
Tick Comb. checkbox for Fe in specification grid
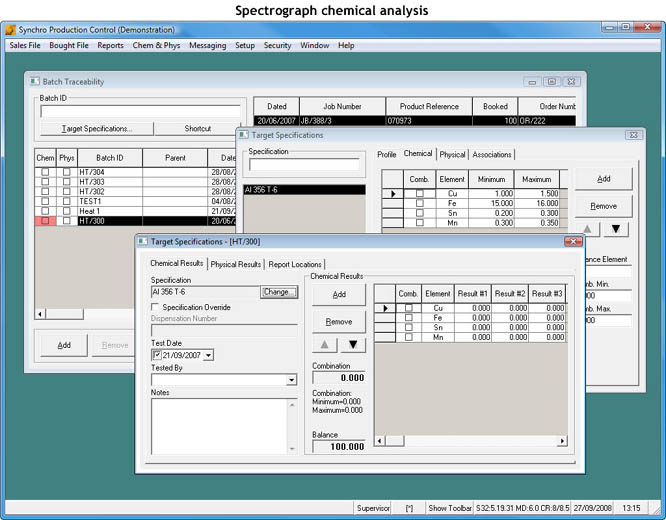(x=420, y=203)
